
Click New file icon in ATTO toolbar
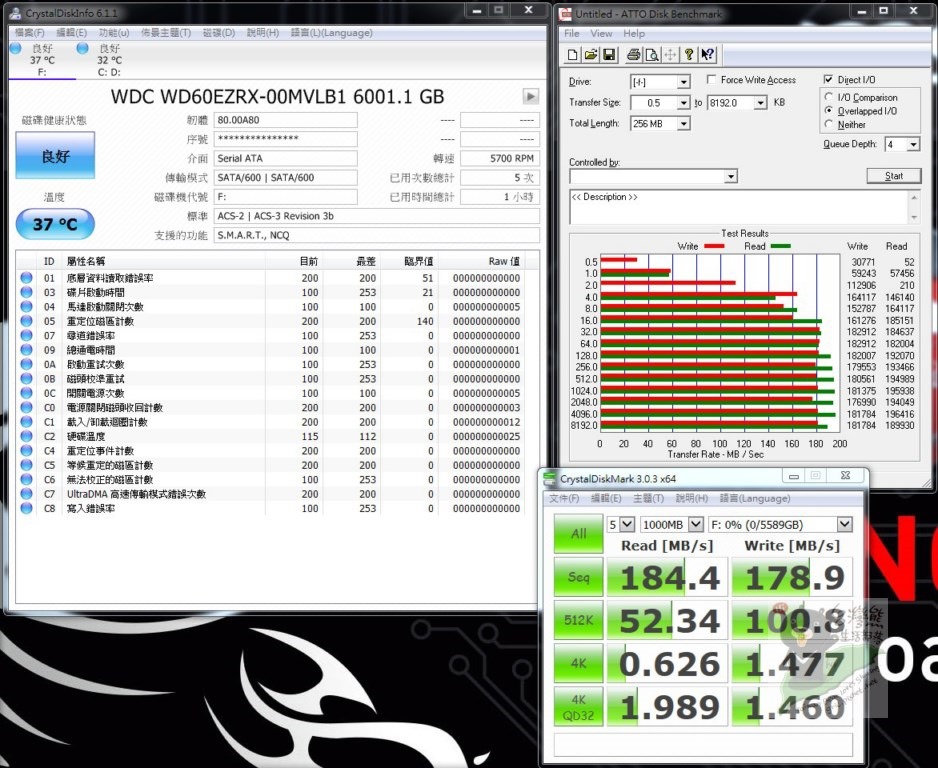[x=572, y=55]
